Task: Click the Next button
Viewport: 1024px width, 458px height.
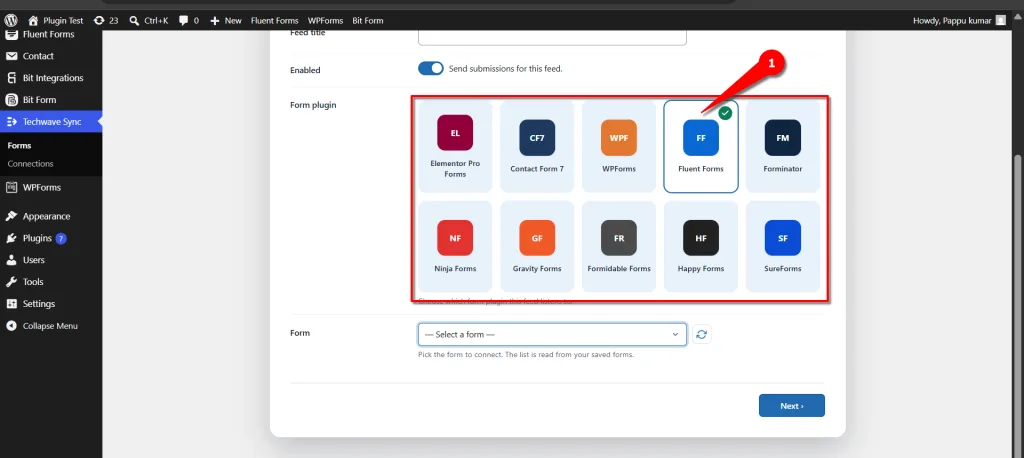Action: click(x=792, y=406)
